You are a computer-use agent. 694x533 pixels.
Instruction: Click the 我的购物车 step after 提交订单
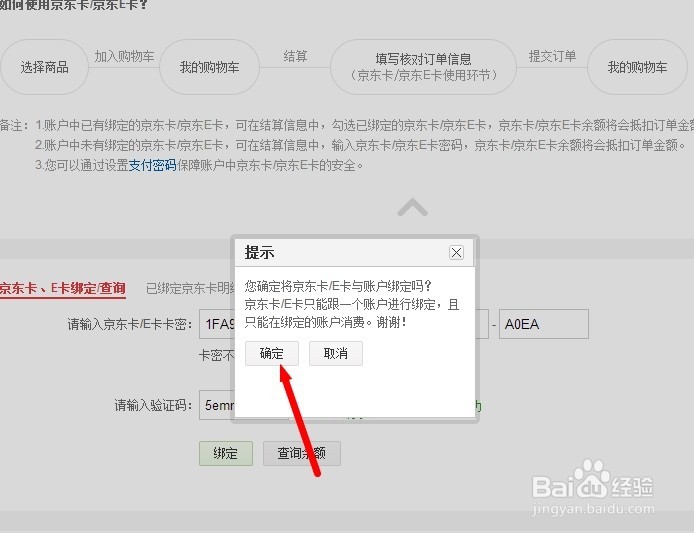pyautogui.click(x=637, y=67)
